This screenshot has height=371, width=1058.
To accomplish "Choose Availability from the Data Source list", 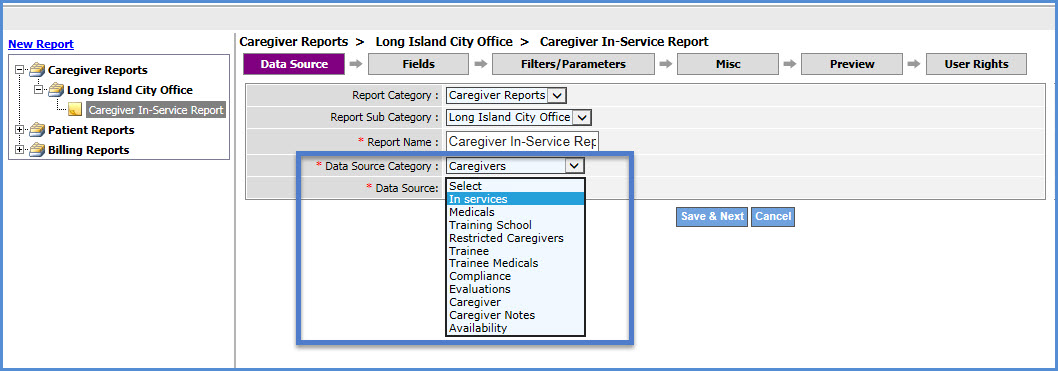I will 516,328.
